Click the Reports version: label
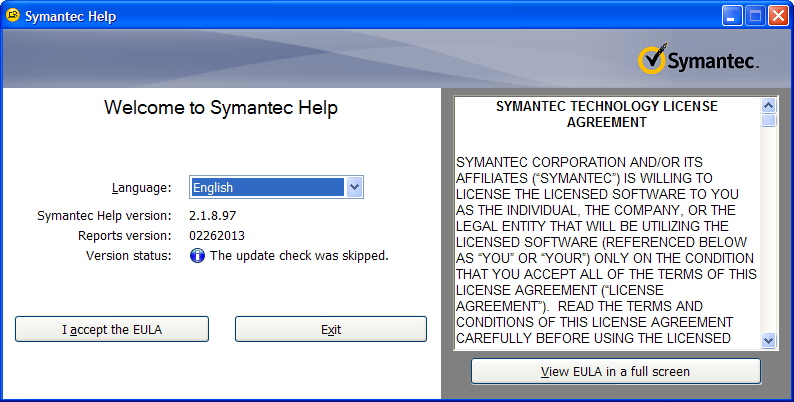The image size is (794, 402). coord(125,236)
